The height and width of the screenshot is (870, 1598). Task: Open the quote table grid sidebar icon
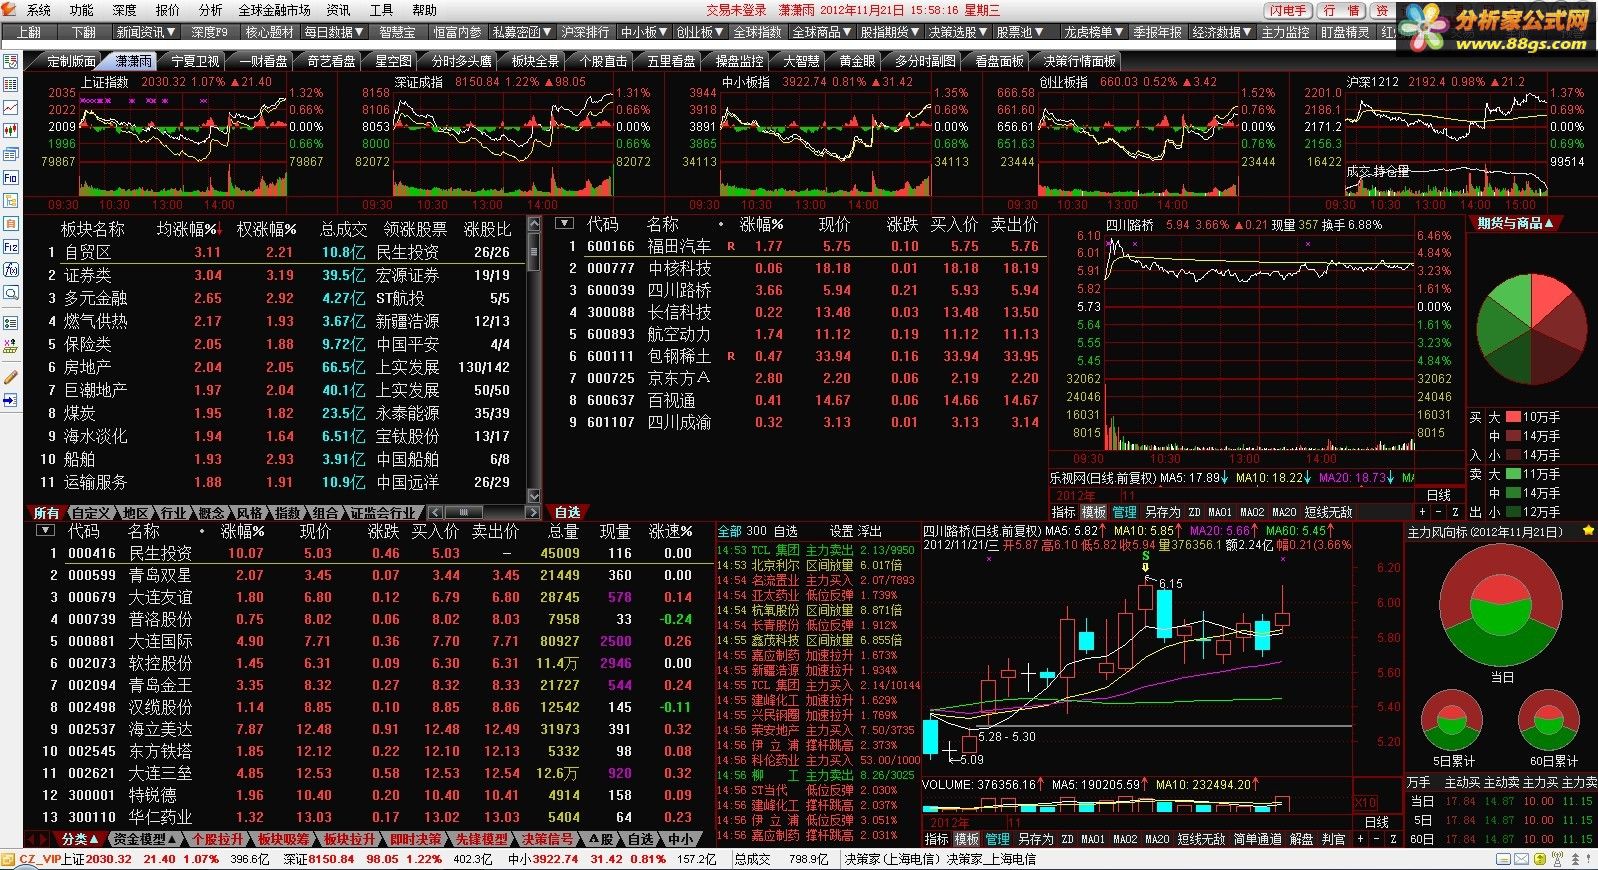pyautogui.click(x=11, y=85)
